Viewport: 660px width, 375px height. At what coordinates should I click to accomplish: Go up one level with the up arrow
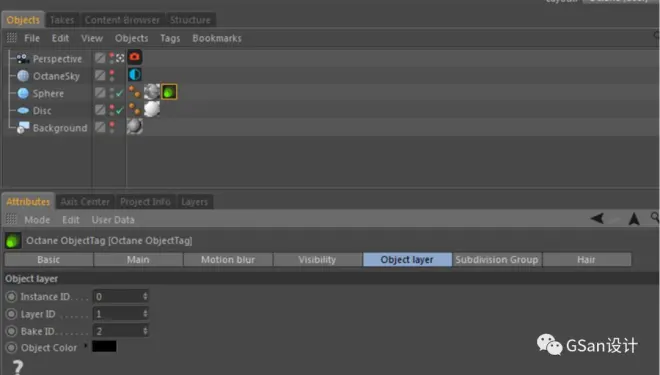[x=634, y=218]
